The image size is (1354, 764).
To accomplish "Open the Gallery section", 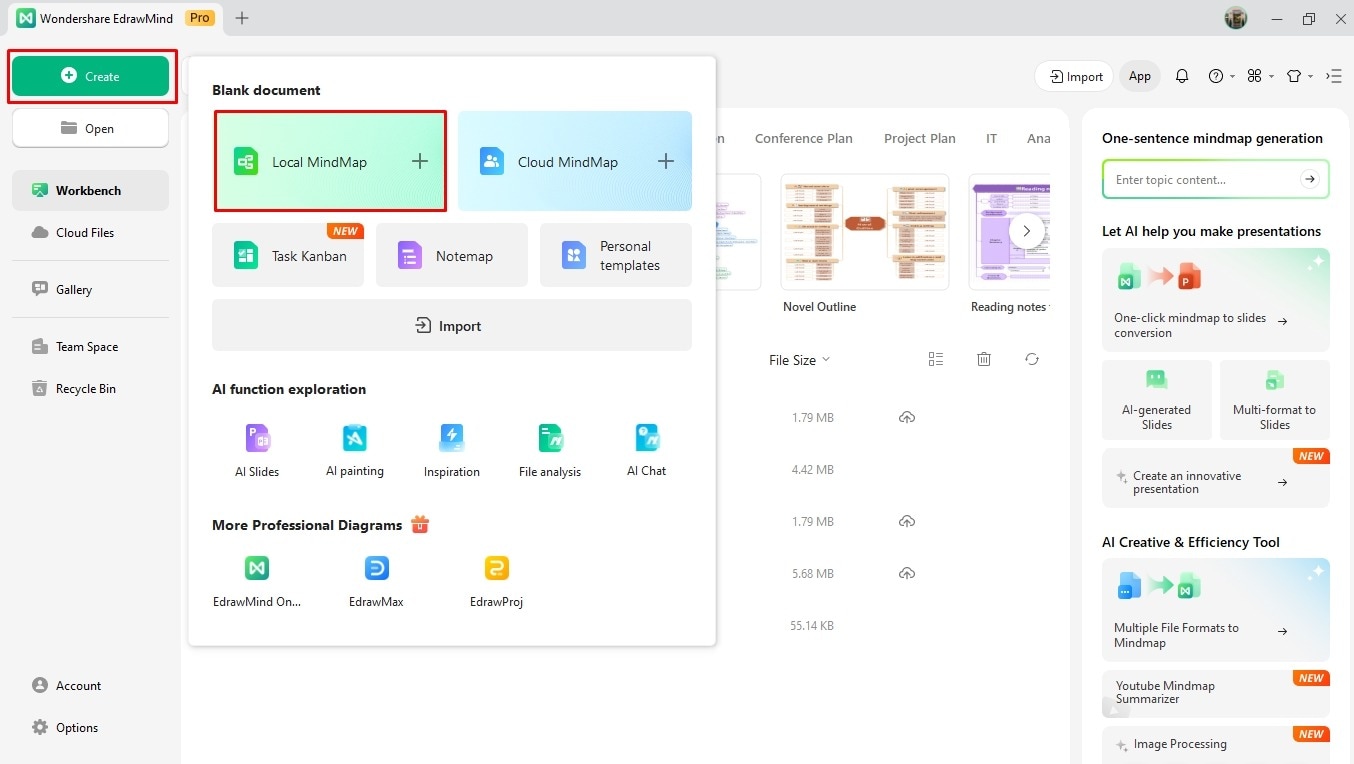I will click(90, 289).
